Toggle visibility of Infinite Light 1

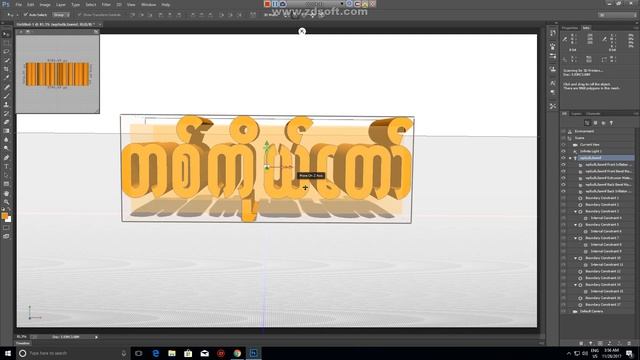point(563,151)
